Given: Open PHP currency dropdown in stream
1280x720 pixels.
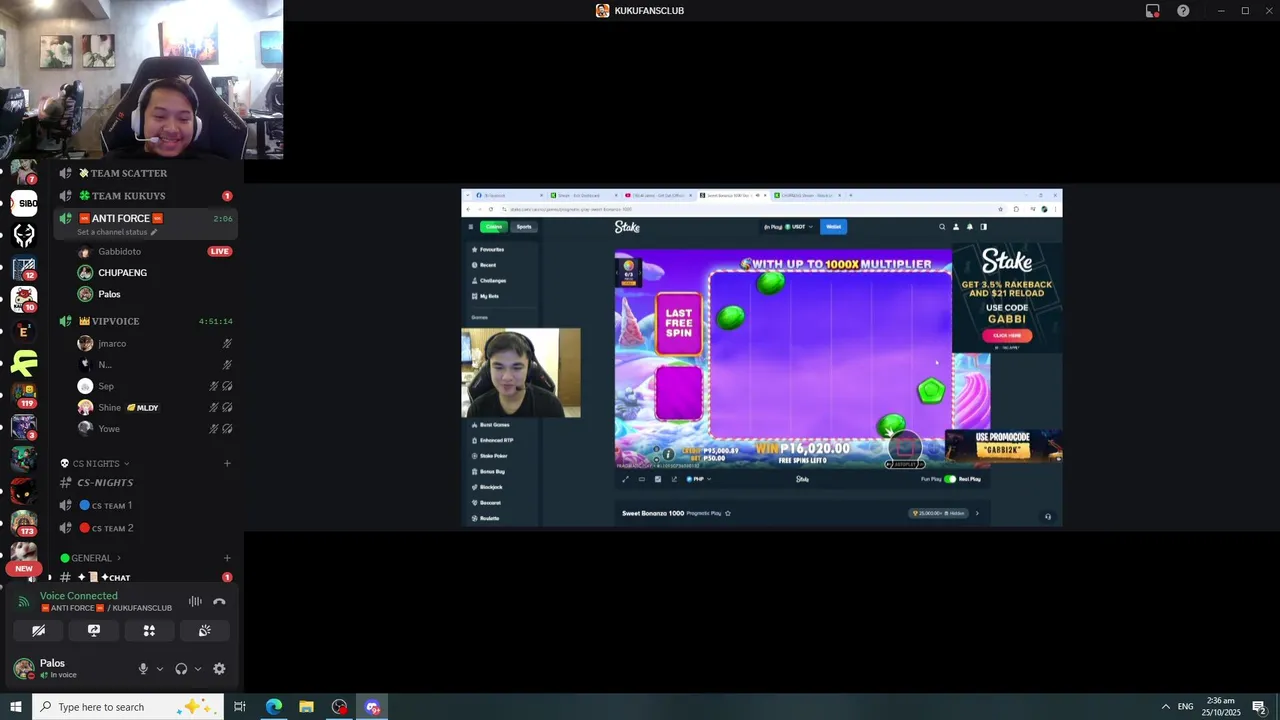Looking at the screenshot, I should [x=699, y=479].
